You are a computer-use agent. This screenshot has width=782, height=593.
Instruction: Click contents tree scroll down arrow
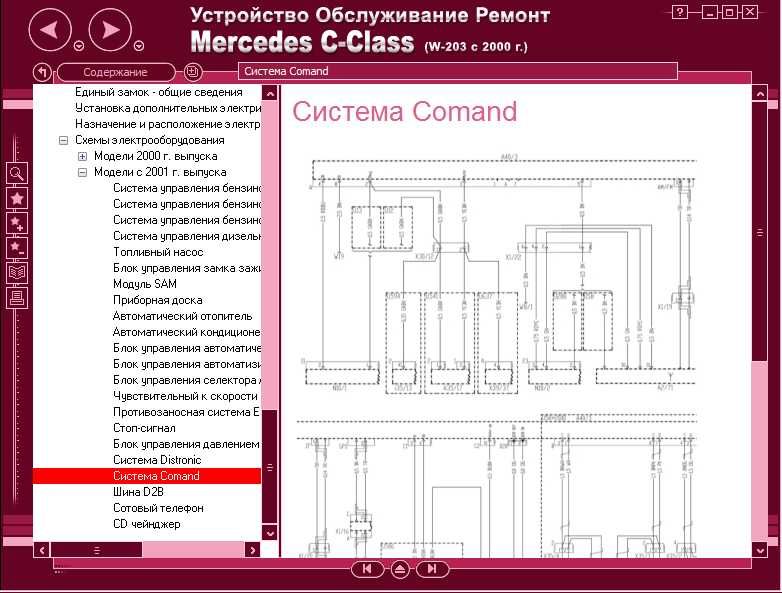click(x=270, y=533)
